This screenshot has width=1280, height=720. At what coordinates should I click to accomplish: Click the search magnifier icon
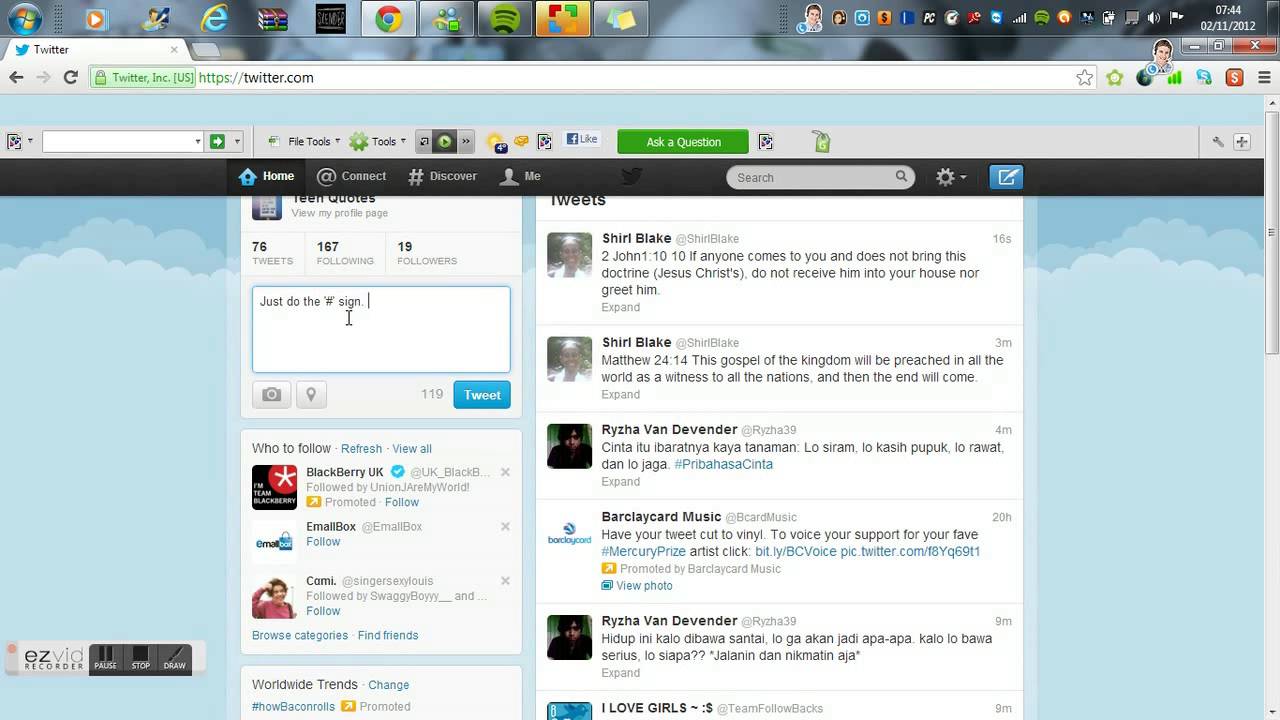tap(901, 177)
